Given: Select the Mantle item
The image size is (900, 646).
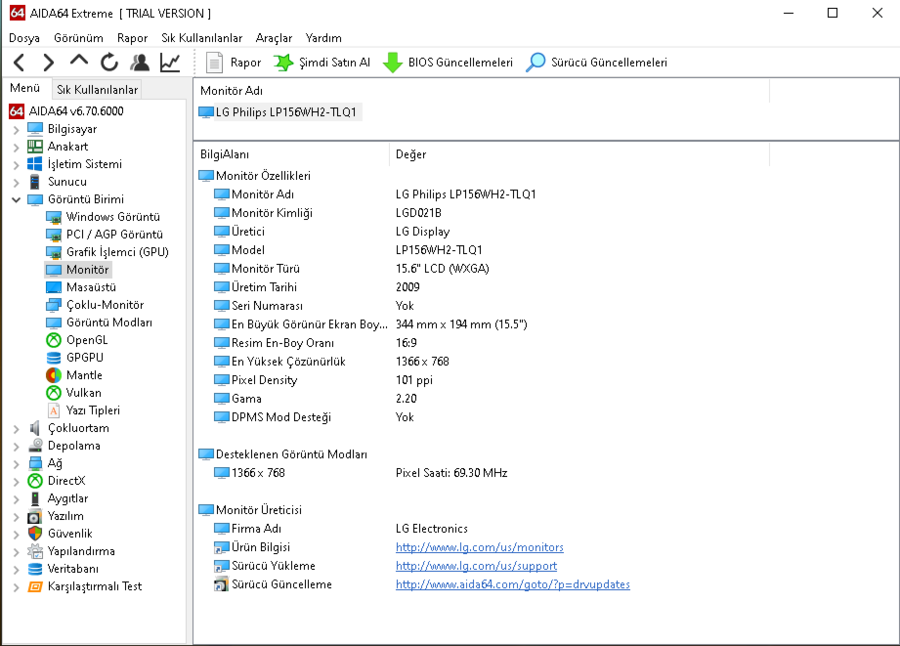Looking at the screenshot, I should point(84,375).
